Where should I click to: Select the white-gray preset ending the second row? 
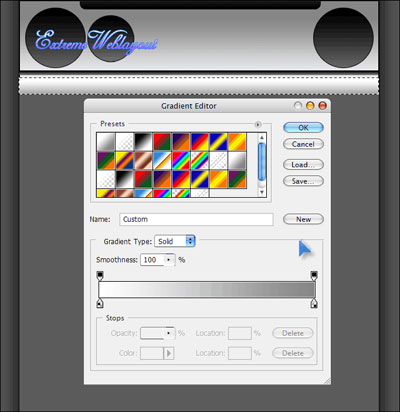coord(238,160)
